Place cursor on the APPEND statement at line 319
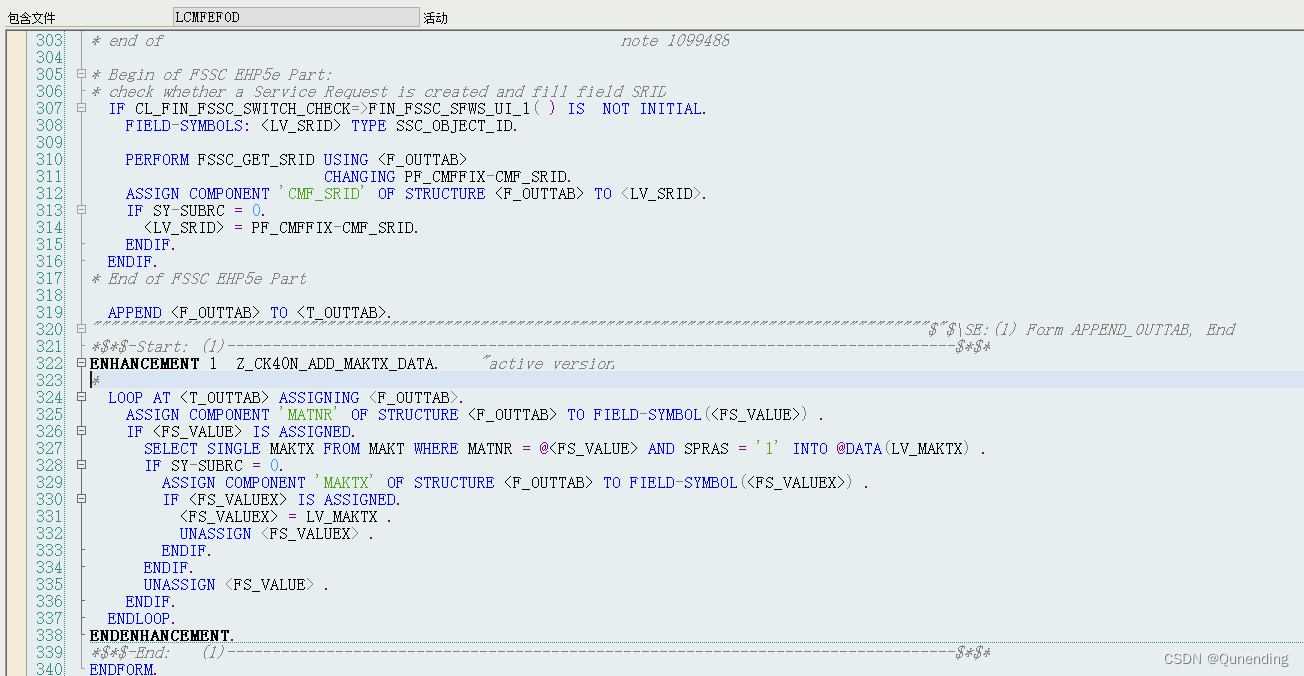The image size is (1304, 676). pos(134,312)
